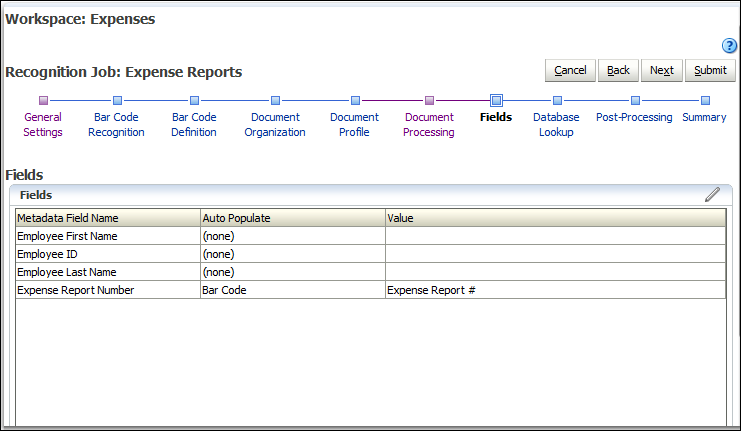
Task: Open the help icon
Action: click(x=729, y=46)
